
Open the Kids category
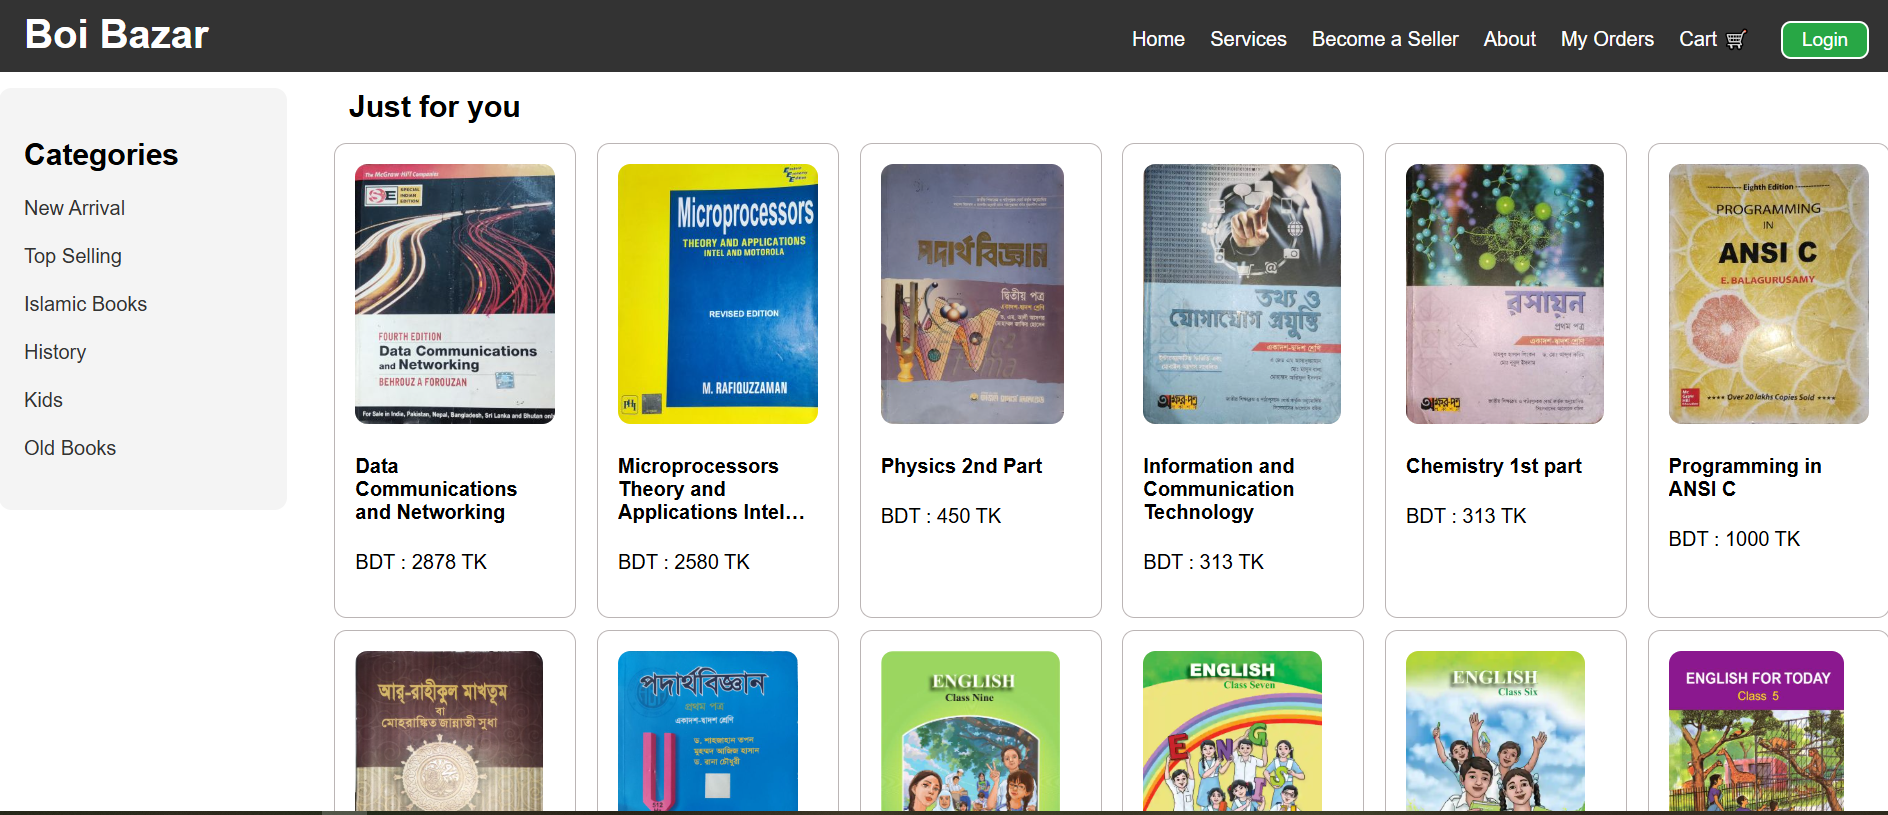click(43, 400)
